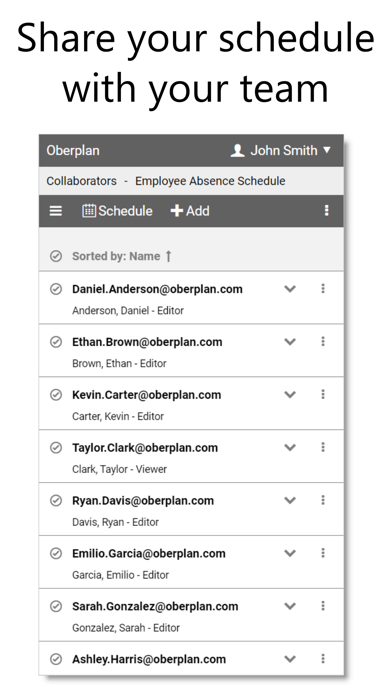
Task: Click 'Anderson, Daniel - Editor' subtitle
Action: (x=128, y=311)
